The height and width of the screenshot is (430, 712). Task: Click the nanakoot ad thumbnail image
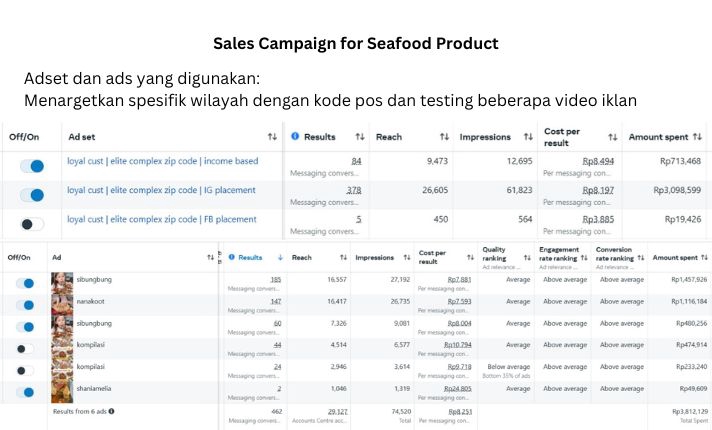62,304
